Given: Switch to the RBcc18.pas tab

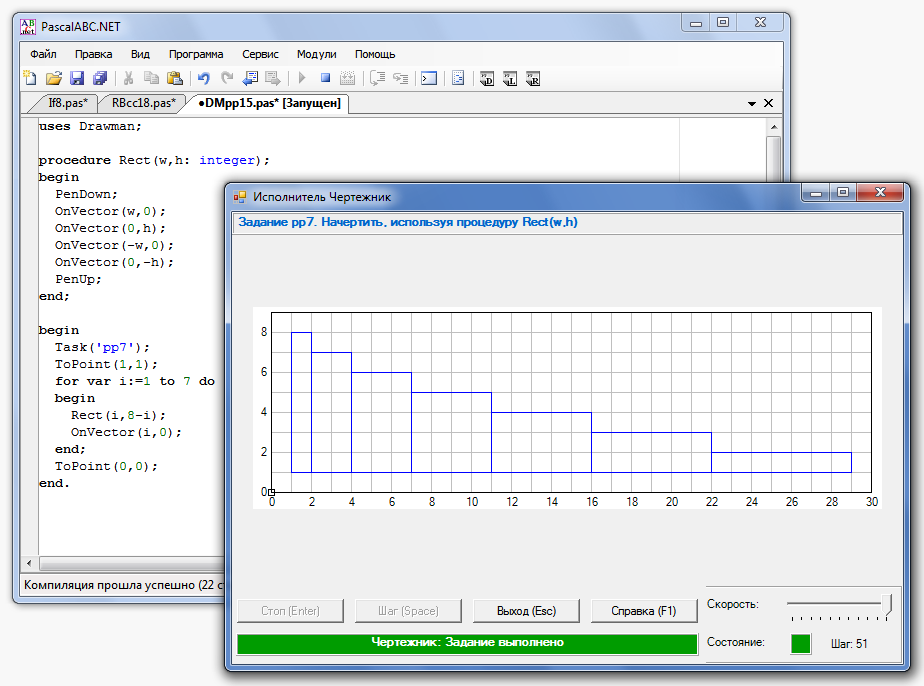Looking at the screenshot, I should point(143,102).
